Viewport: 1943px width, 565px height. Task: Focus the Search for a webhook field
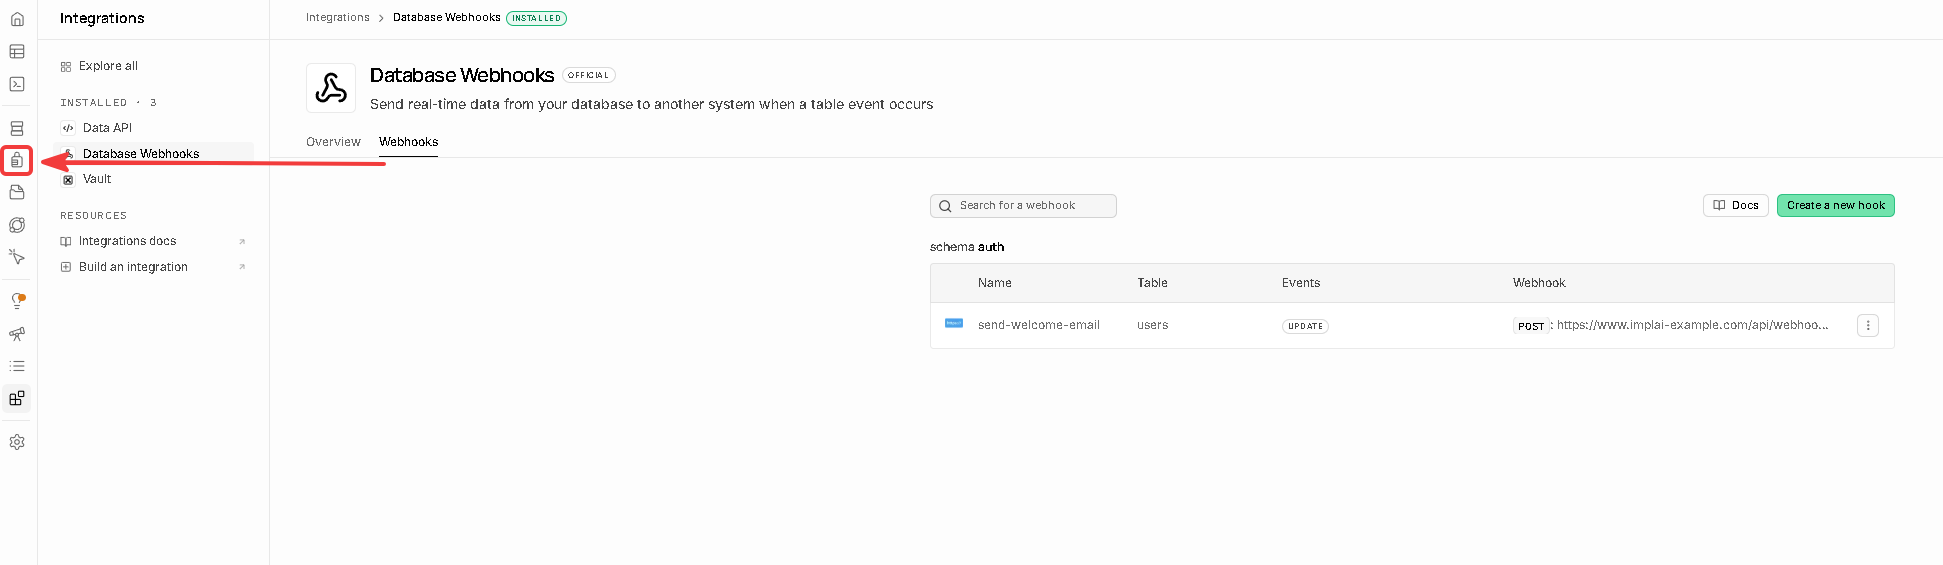click(x=1023, y=206)
